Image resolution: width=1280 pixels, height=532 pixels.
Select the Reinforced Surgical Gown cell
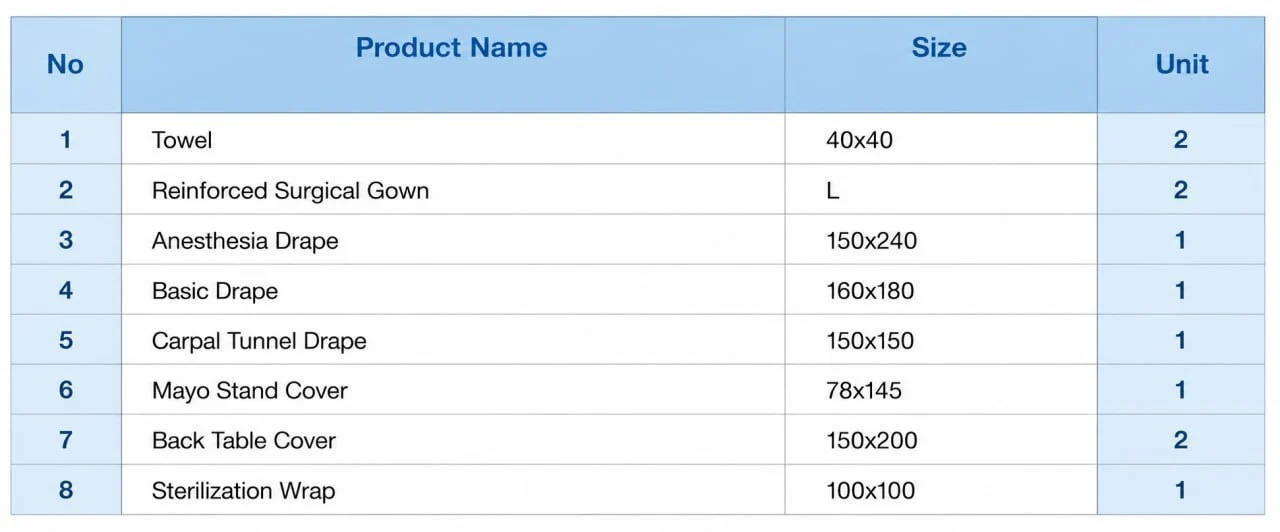point(453,190)
